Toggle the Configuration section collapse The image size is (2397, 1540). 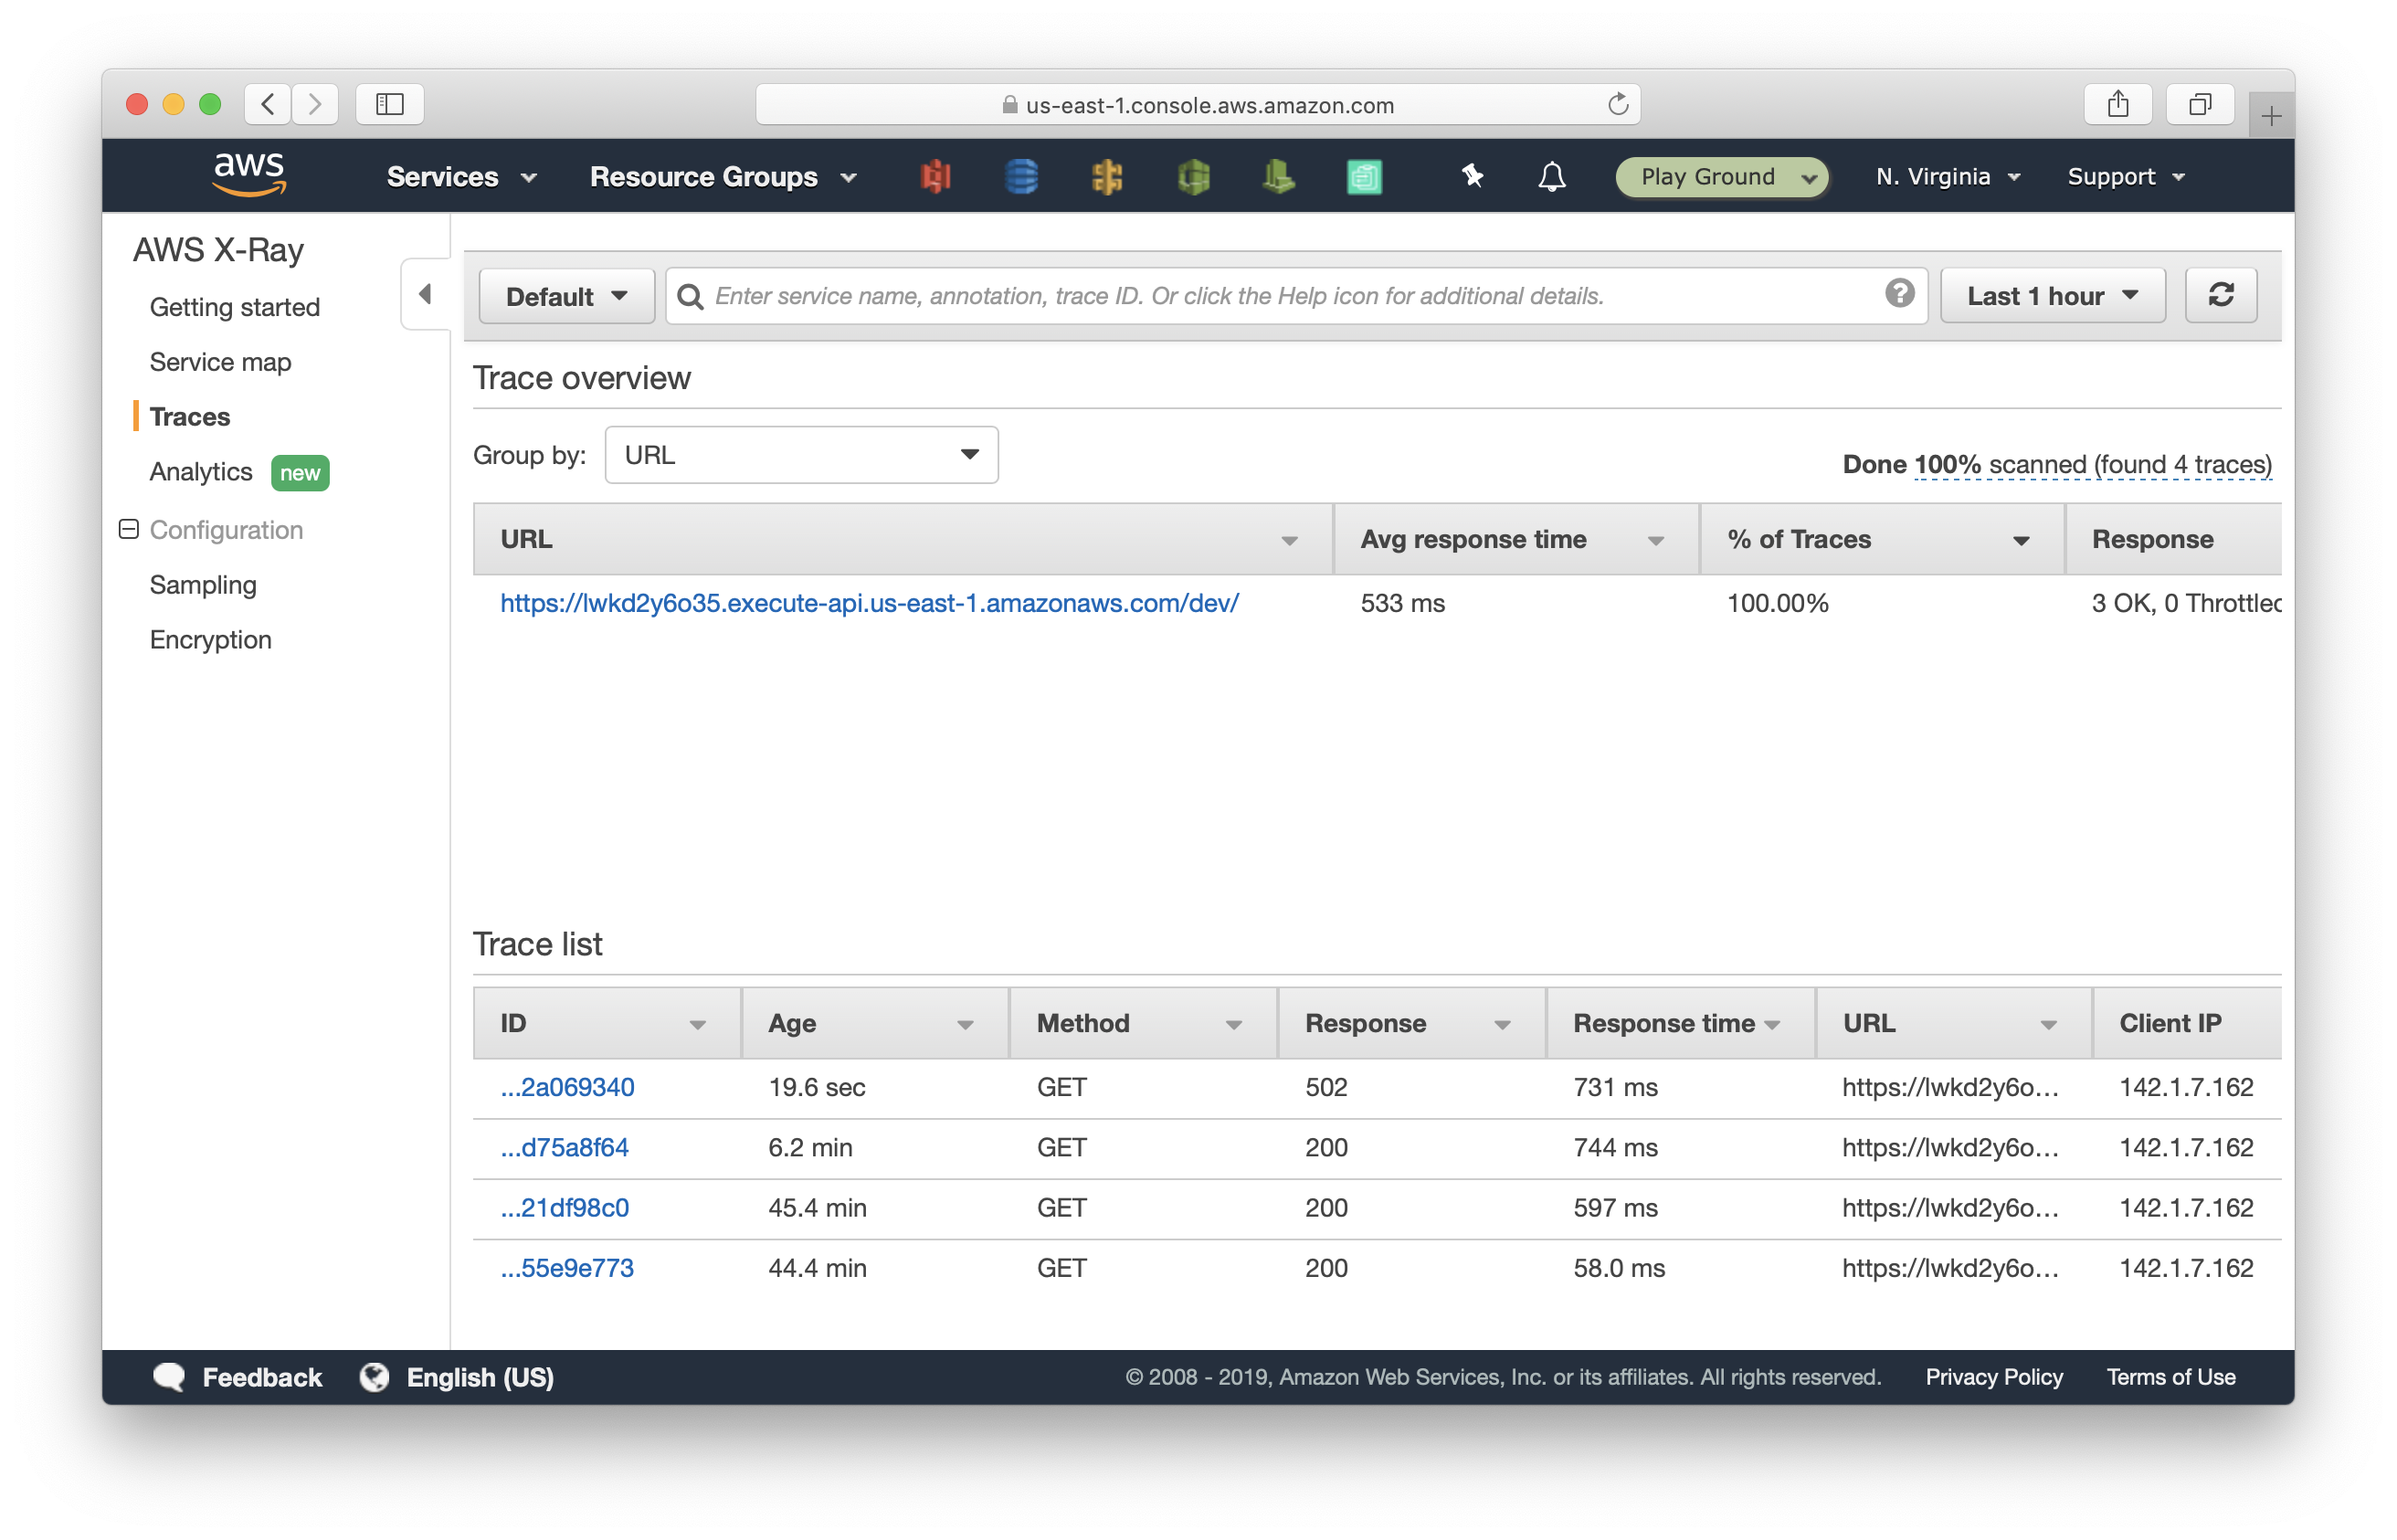(131, 529)
